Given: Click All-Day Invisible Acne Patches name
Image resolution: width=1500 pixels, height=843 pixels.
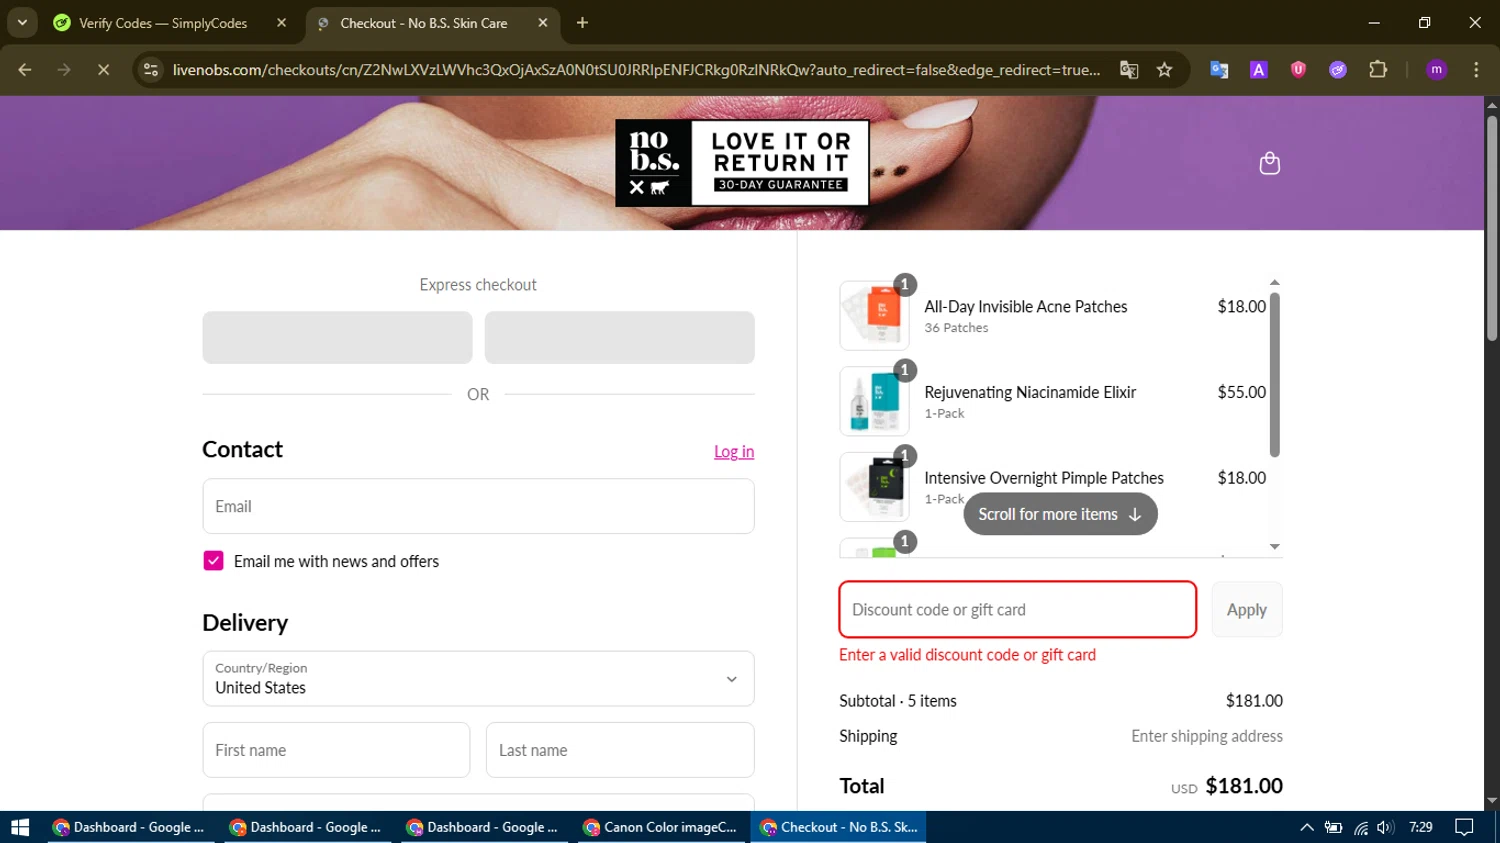Looking at the screenshot, I should coord(1026,307).
